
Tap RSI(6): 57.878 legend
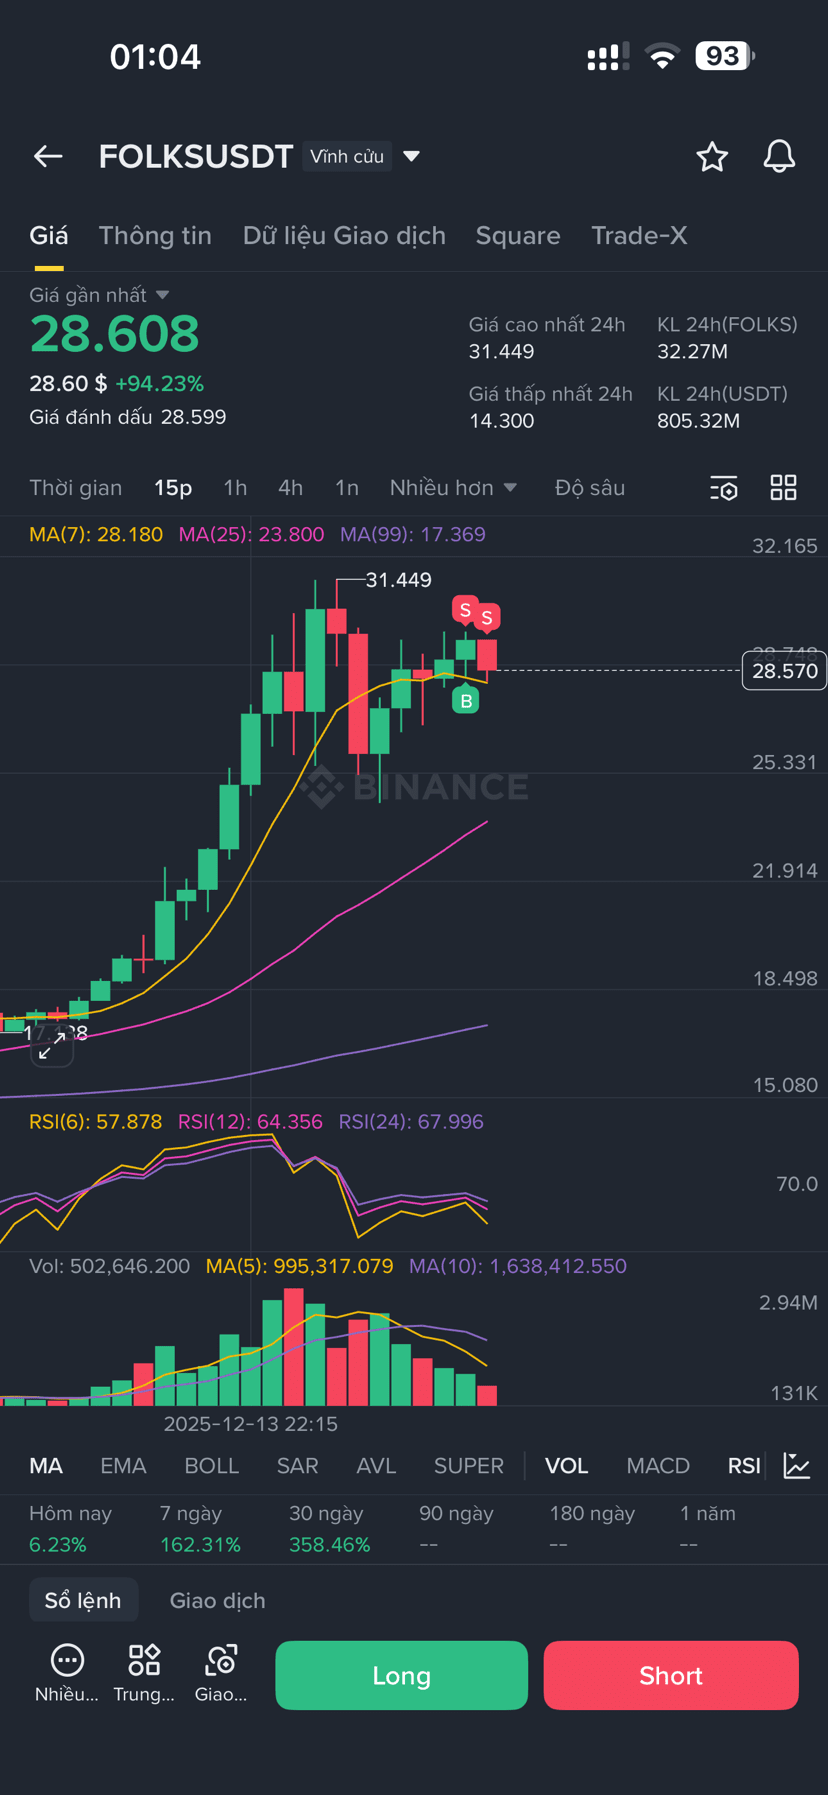tap(95, 1121)
